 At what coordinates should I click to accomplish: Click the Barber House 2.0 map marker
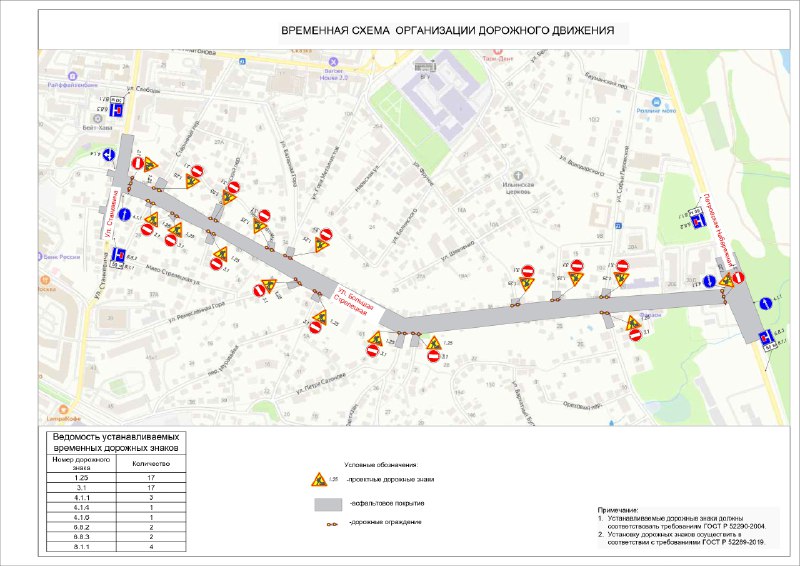tap(334, 62)
